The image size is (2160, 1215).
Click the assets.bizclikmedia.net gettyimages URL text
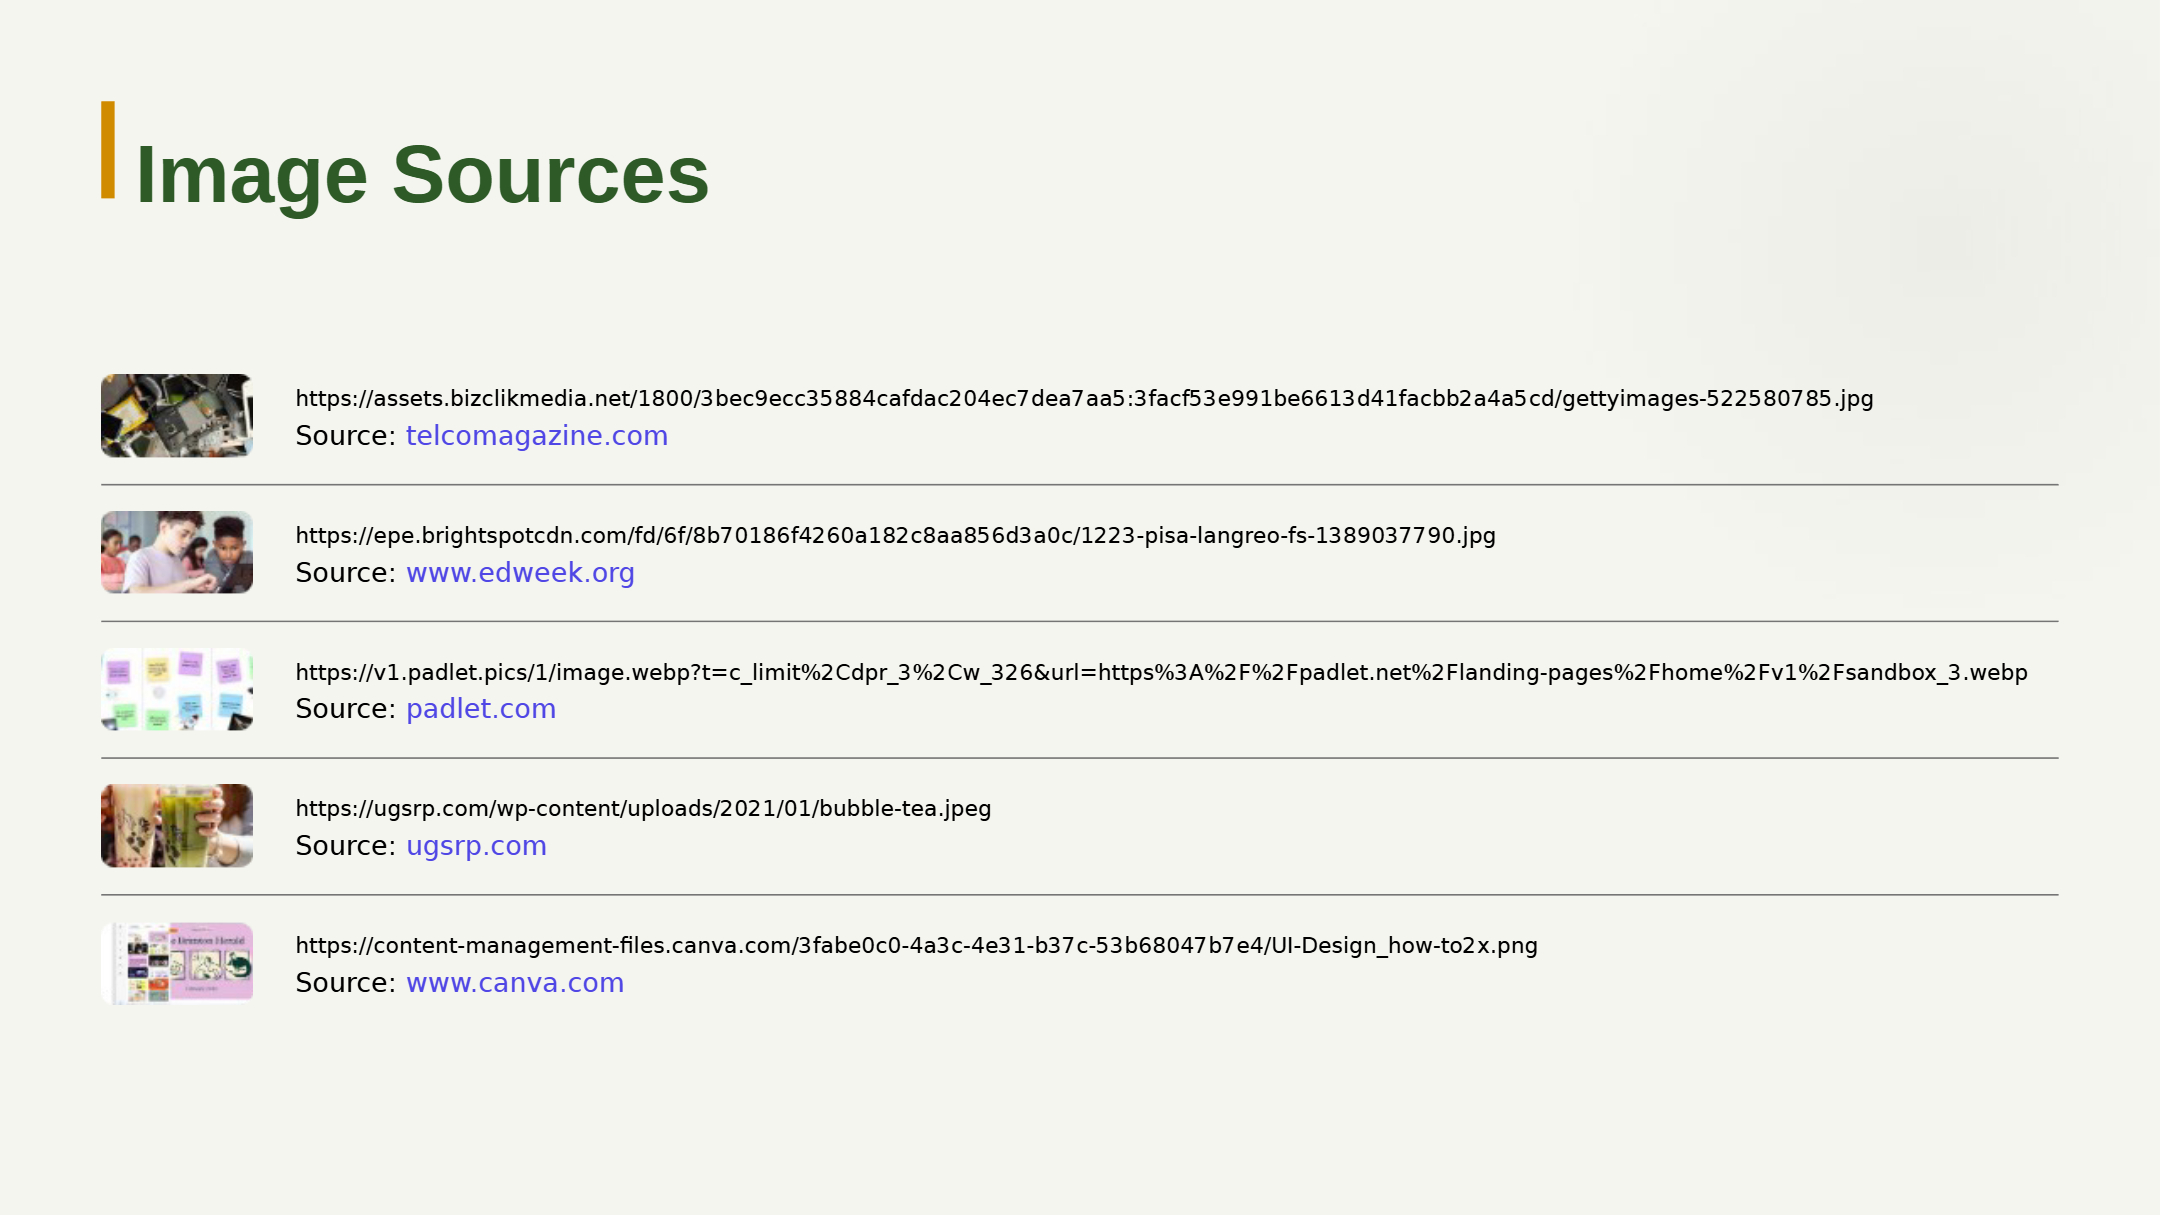click(x=1084, y=399)
